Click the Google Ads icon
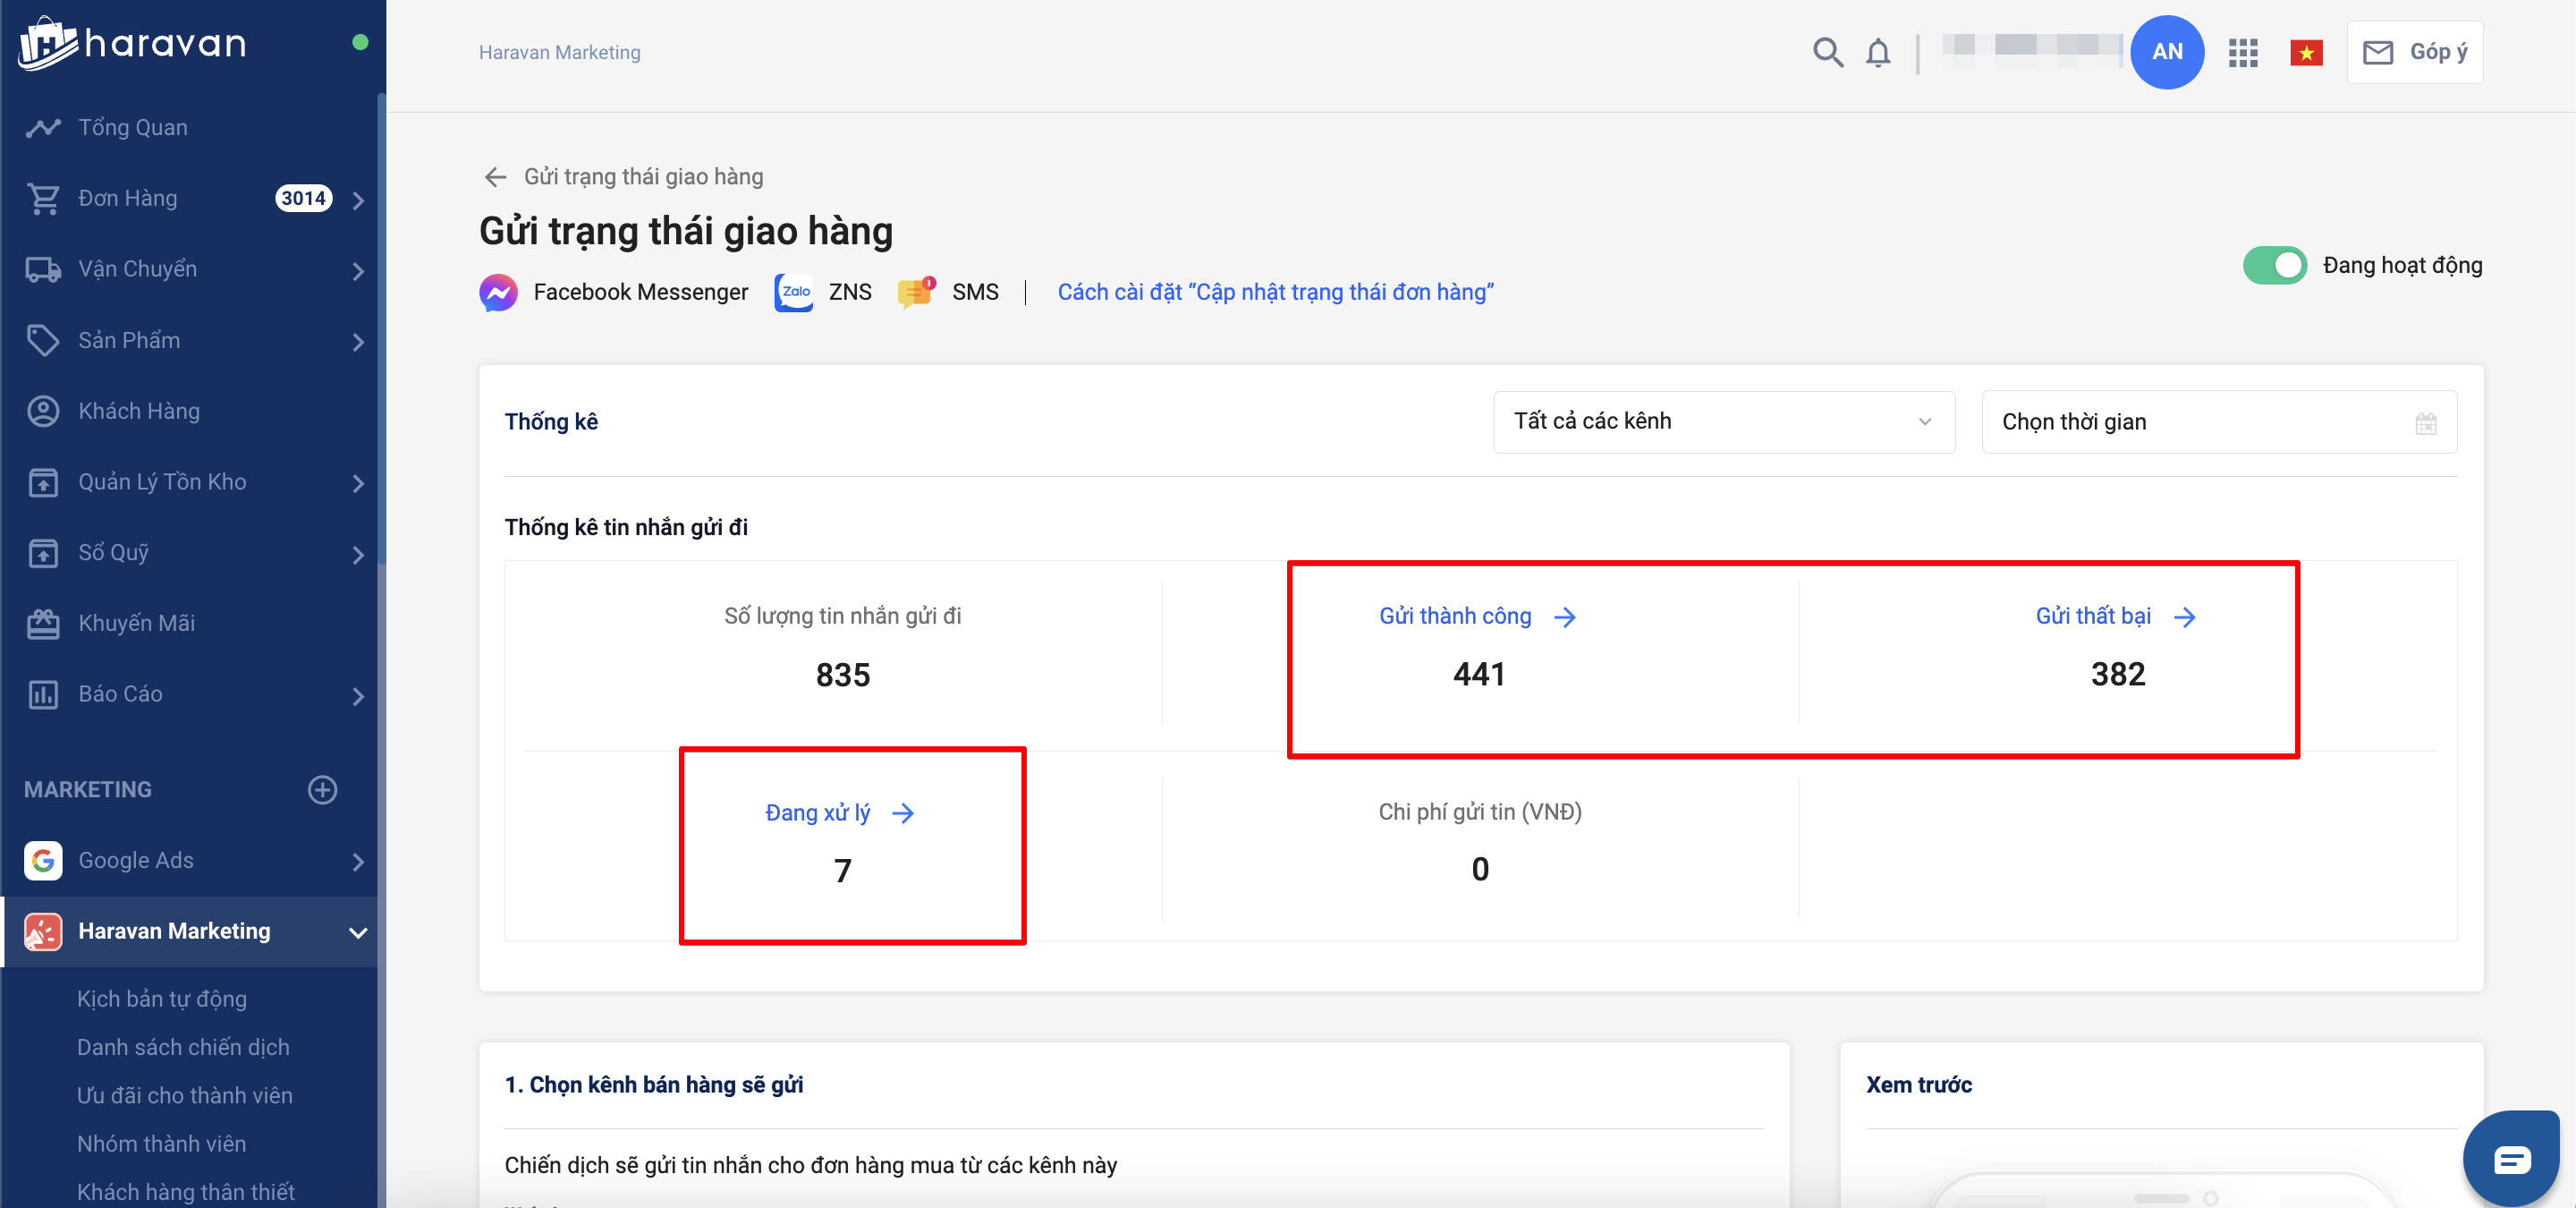Screen dimensions: 2576x1208 [43, 860]
